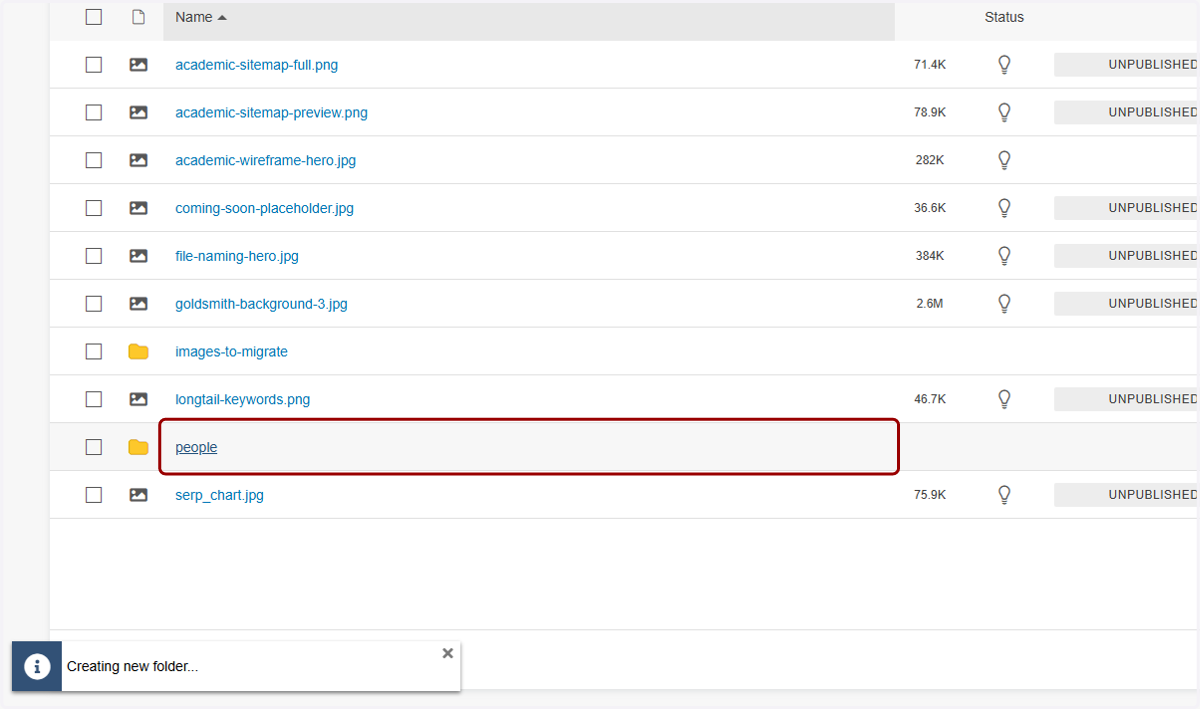Click the 384K file size value

click(x=930, y=256)
